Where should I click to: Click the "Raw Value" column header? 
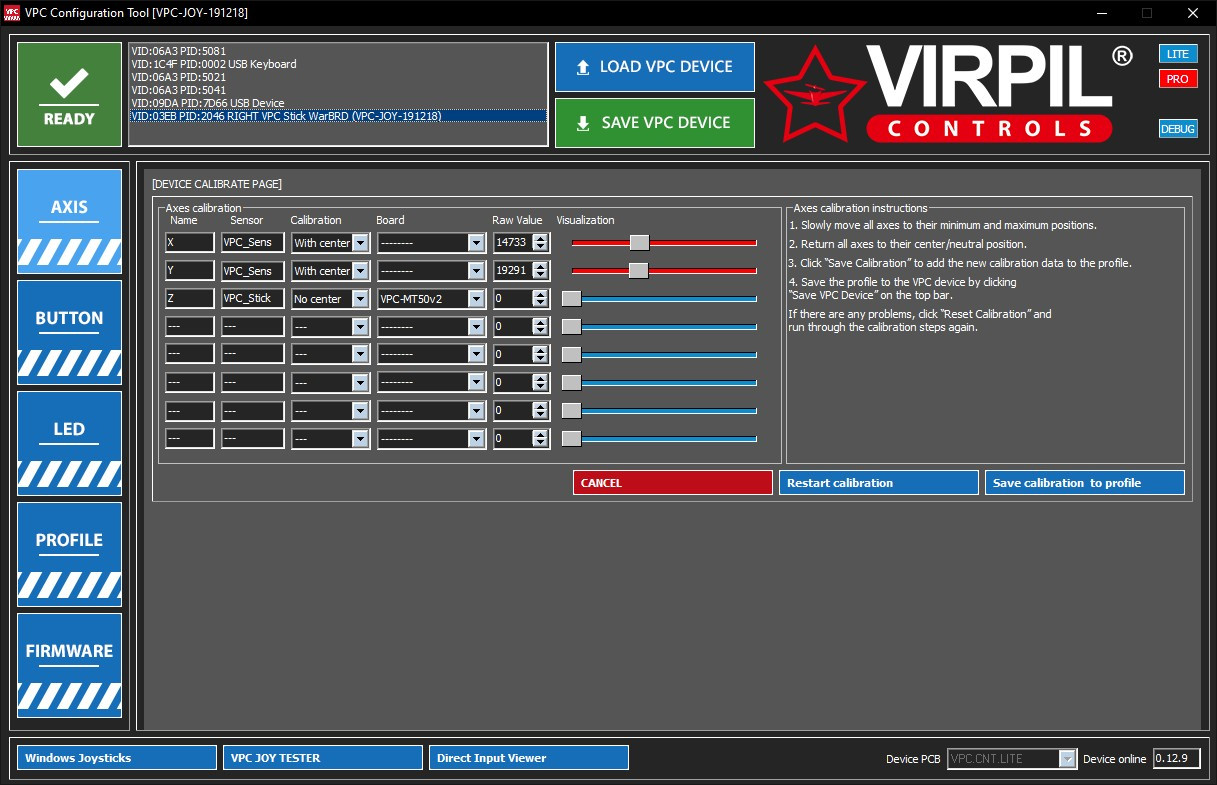pos(517,220)
